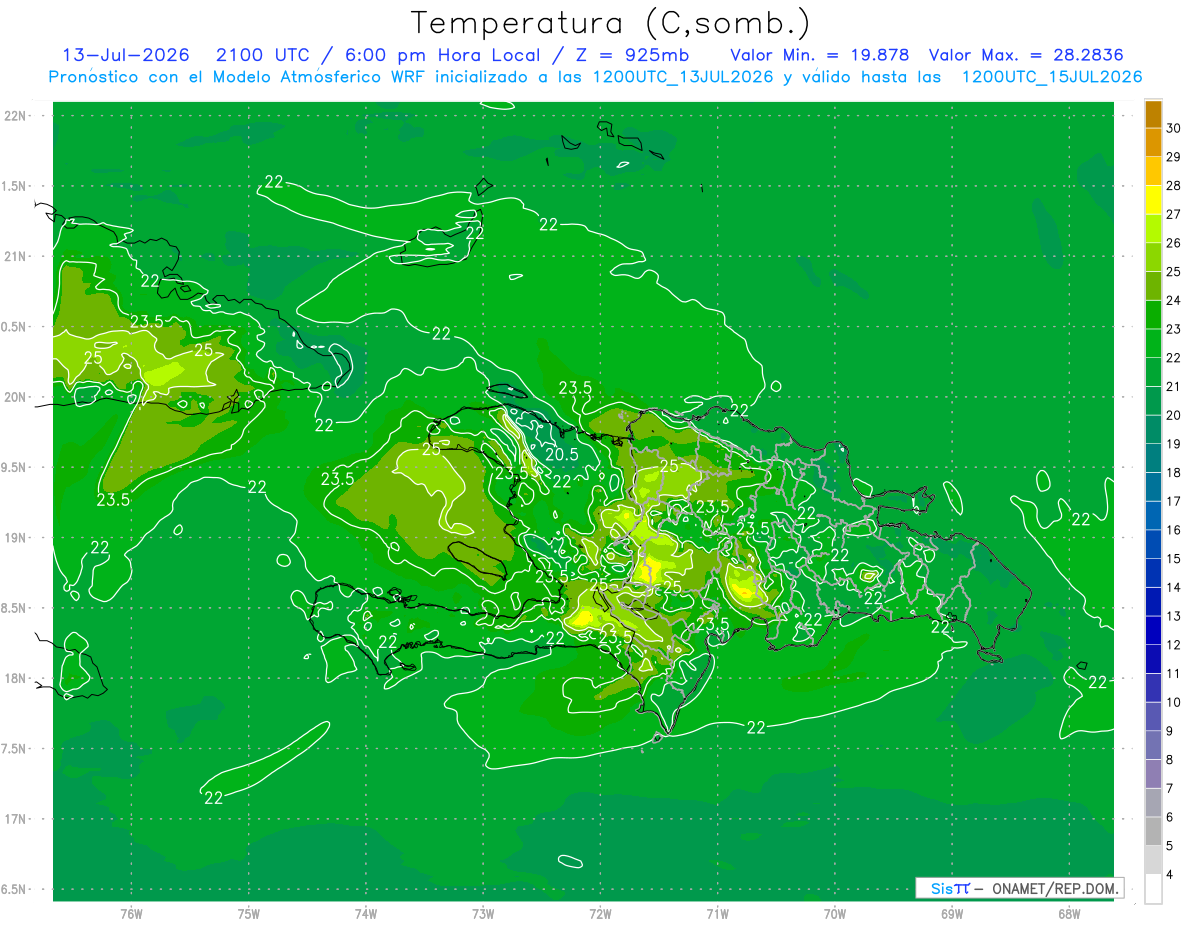
Task: Click the '17N' latitude axis label
Action: (17, 820)
